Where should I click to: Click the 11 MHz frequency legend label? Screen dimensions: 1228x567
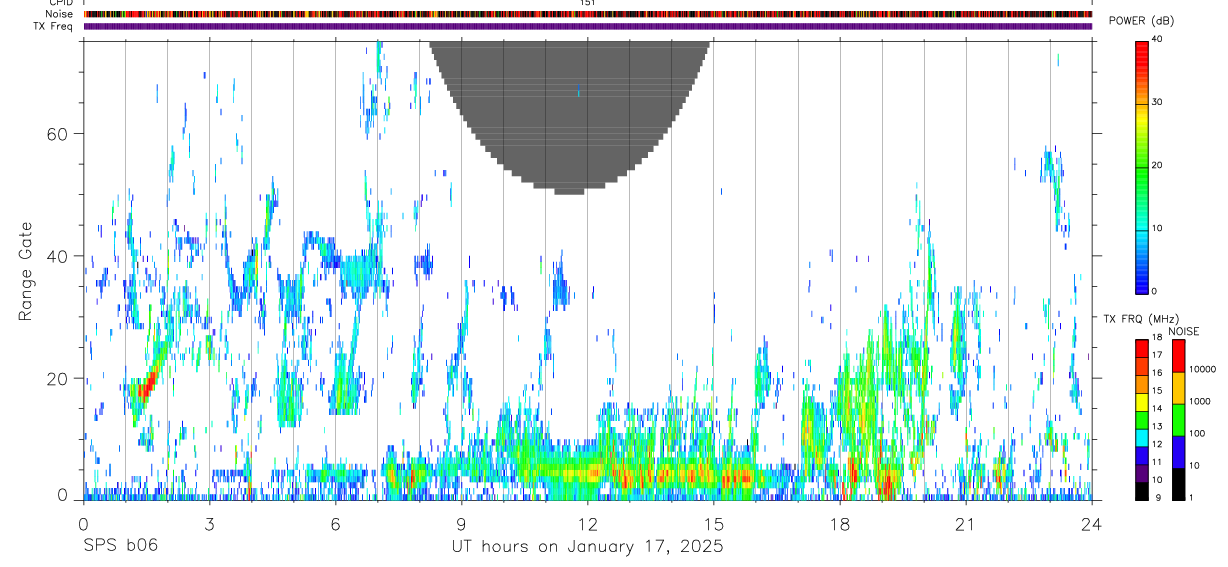click(1158, 462)
